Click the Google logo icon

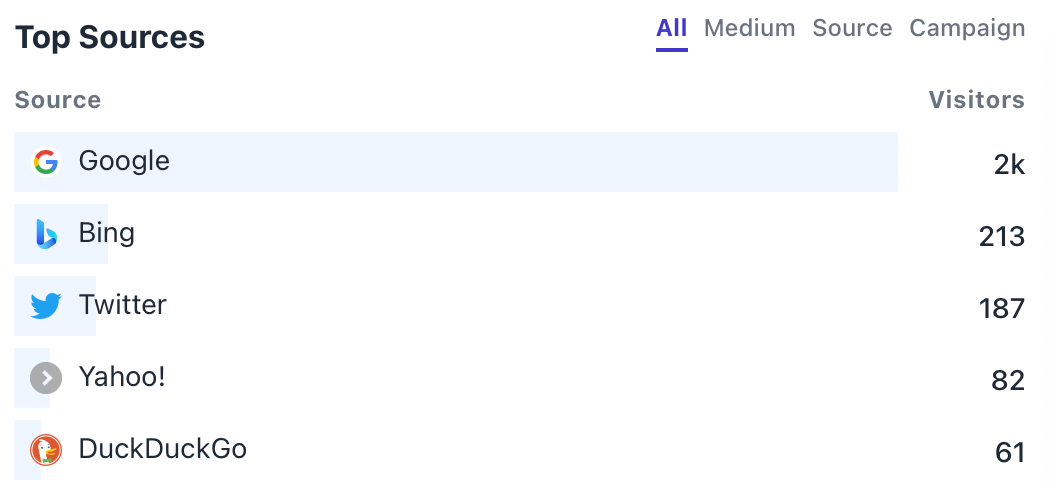point(46,162)
